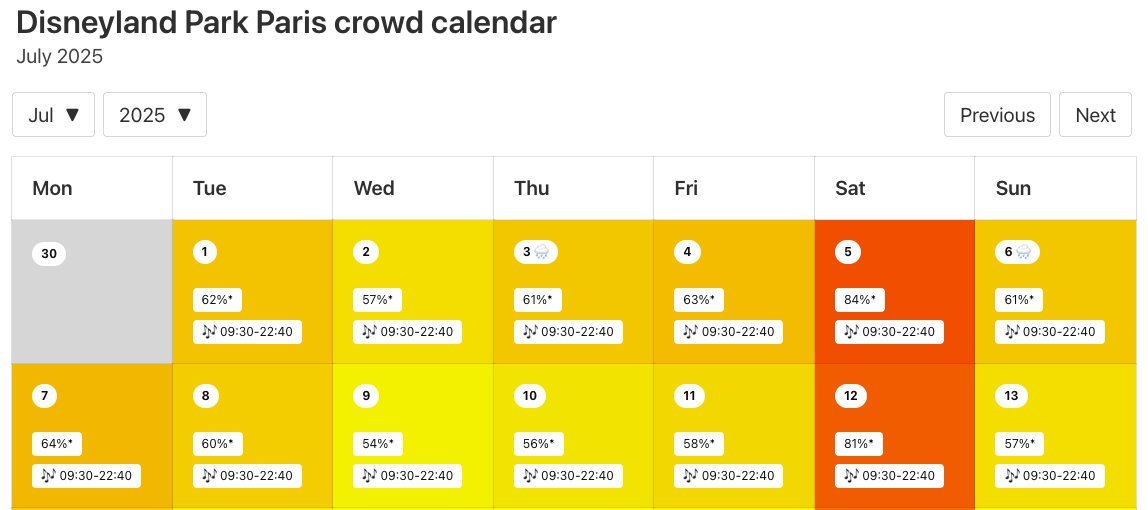Click the rain cloud icon on July 3
This screenshot has height=510, width=1148.
(541, 253)
